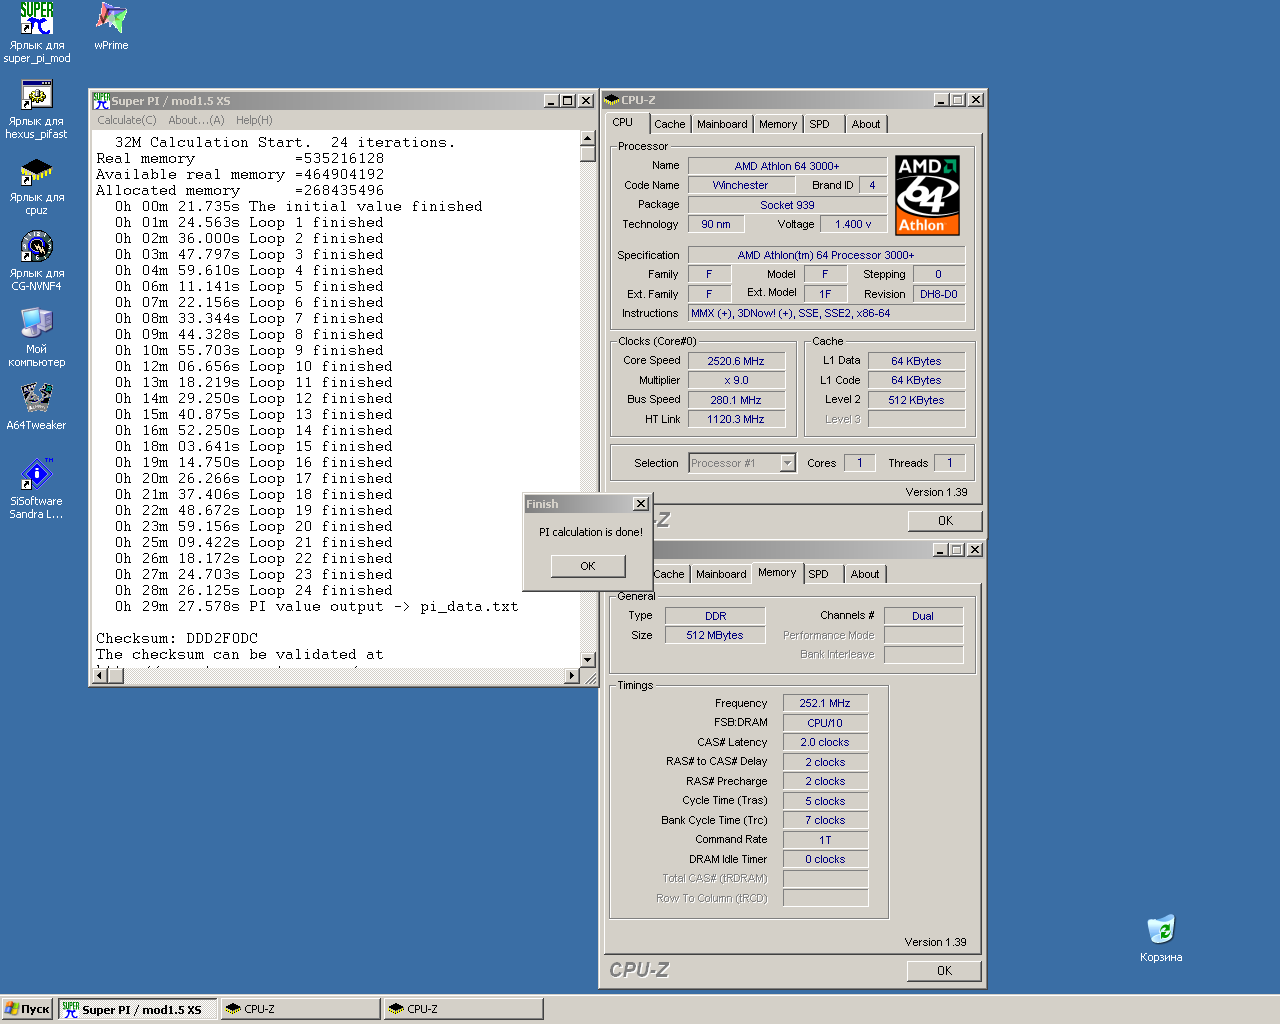The width and height of the screenshot is (1280, 1024).
Task: Launch the A64Tweaker desktop icon
Action: (37, 406)
